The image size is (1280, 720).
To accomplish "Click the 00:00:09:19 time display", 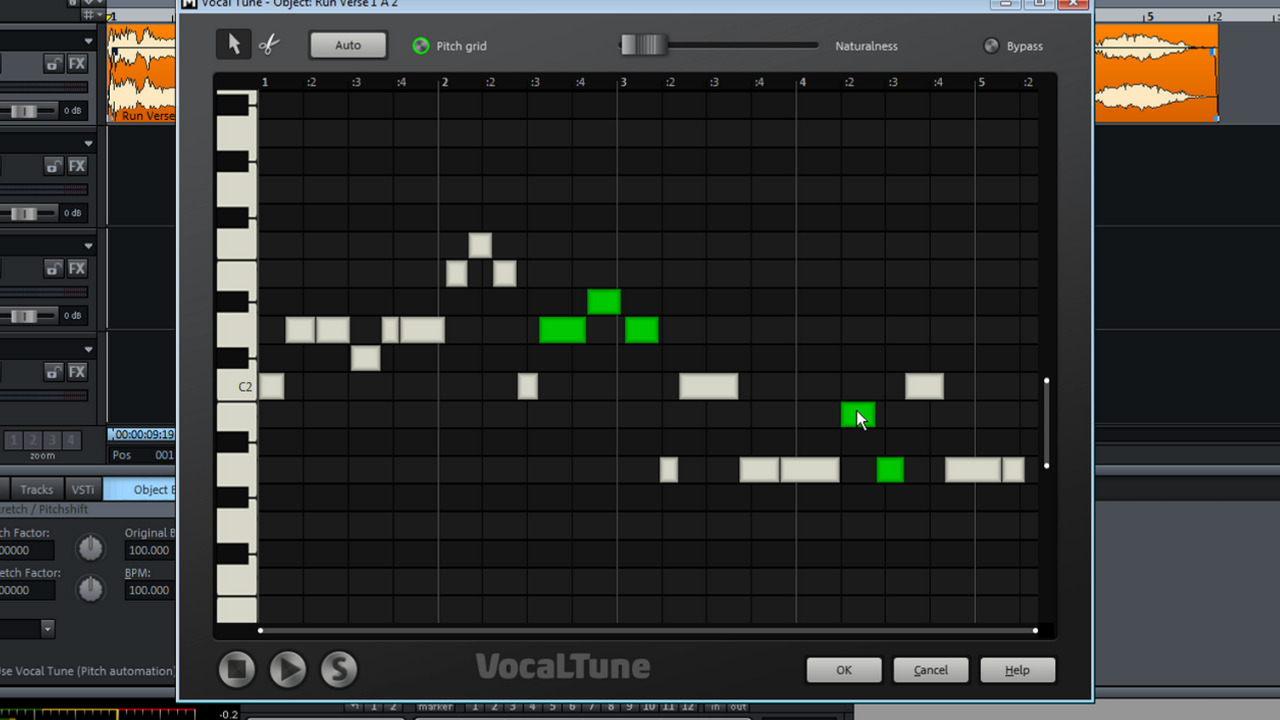I will 143,434.
